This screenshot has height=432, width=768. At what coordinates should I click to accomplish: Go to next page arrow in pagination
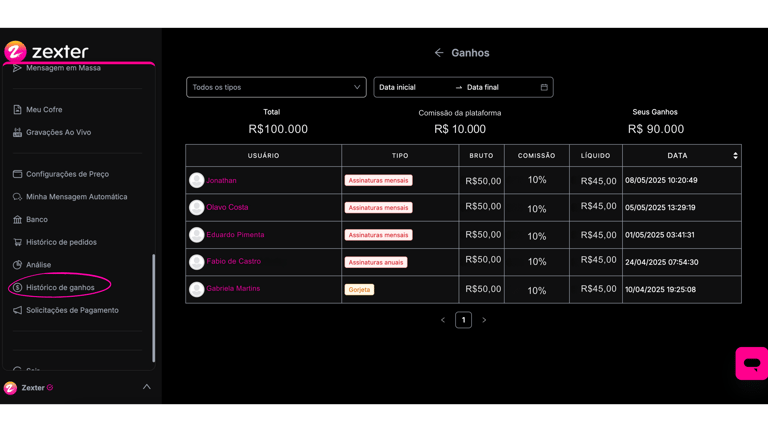484,320
